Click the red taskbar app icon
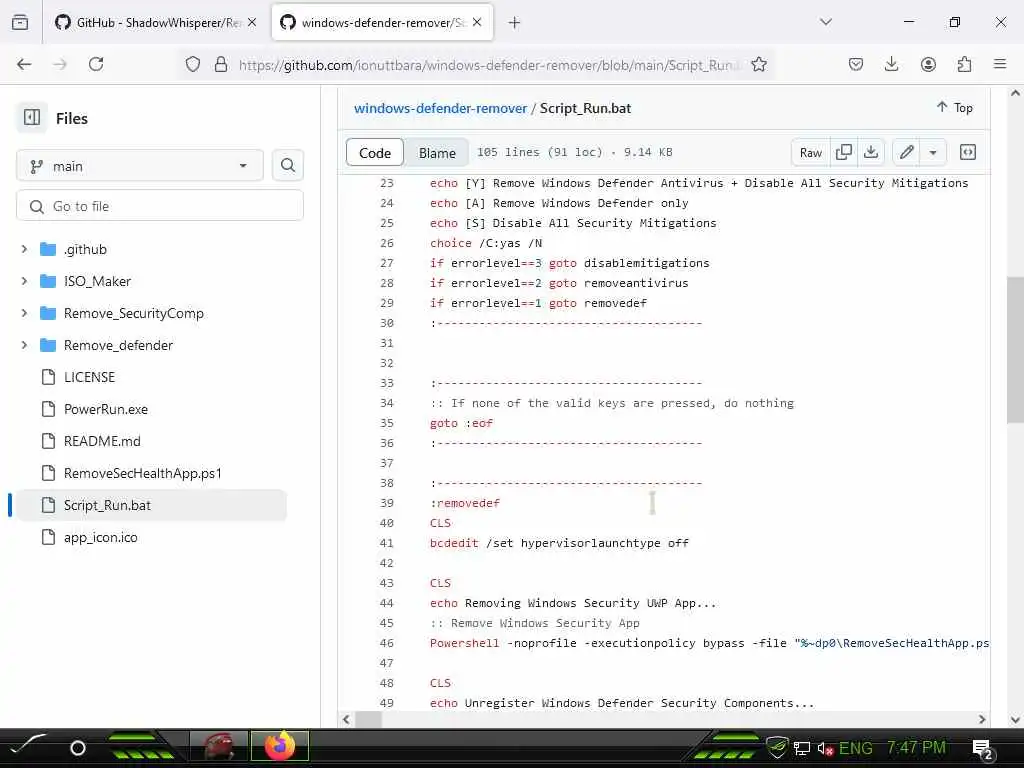The height and width of the screenshot is (768, 1024). click(219, 746)
